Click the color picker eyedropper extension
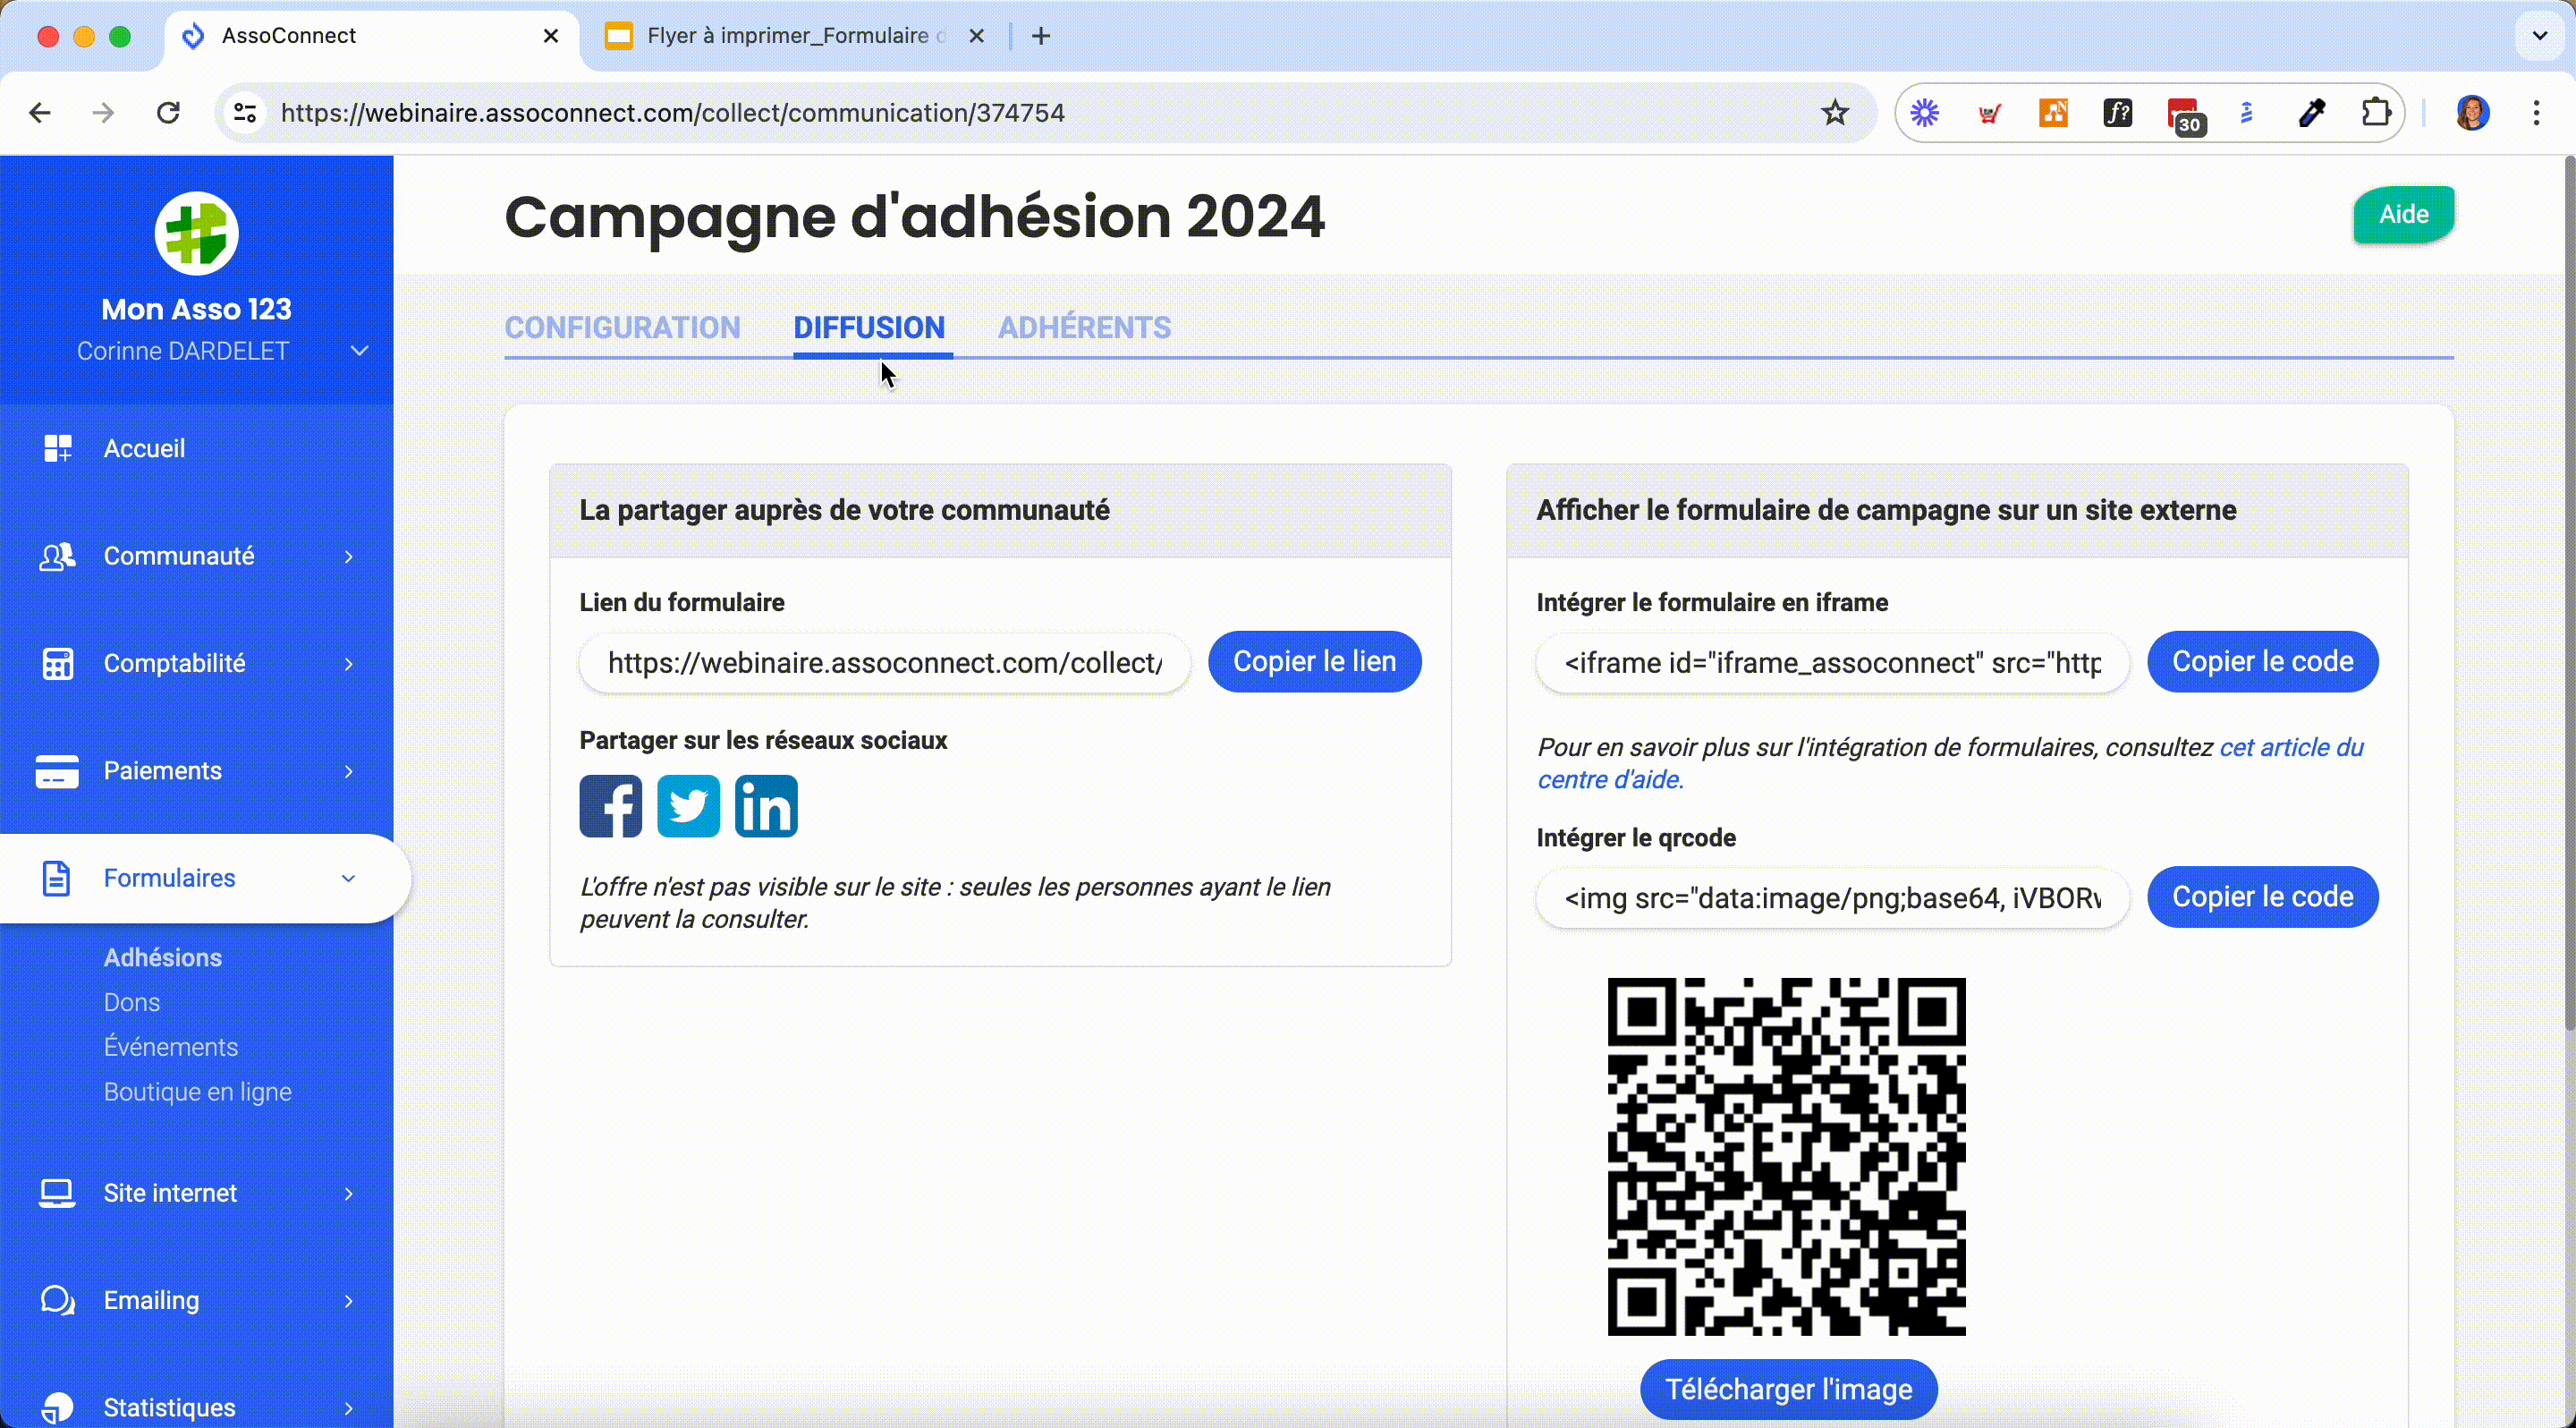 (2311, 113)
